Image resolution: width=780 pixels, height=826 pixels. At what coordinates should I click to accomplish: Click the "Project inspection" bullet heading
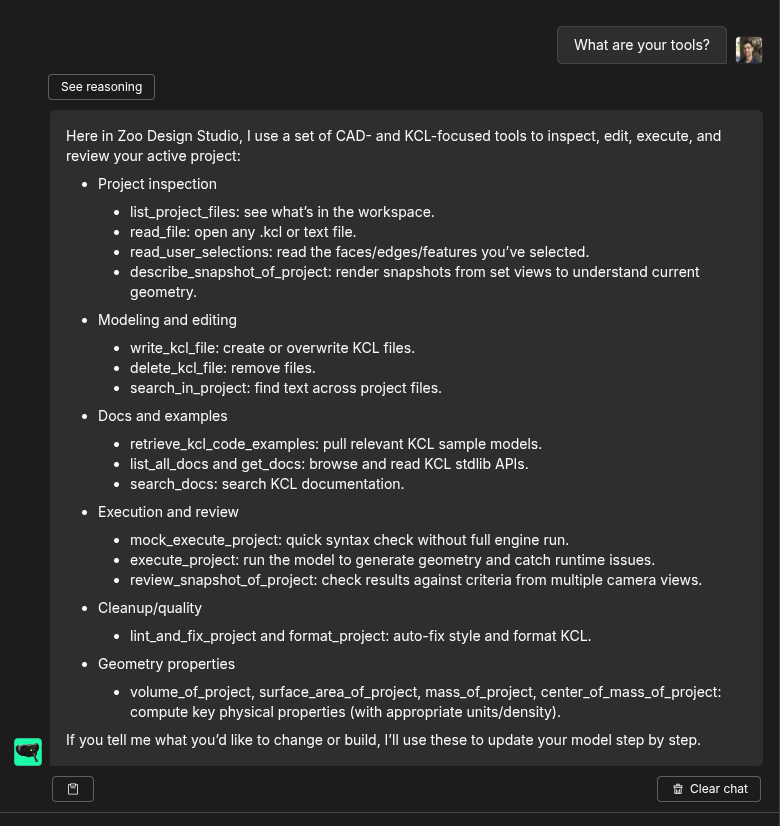(157, 184)
